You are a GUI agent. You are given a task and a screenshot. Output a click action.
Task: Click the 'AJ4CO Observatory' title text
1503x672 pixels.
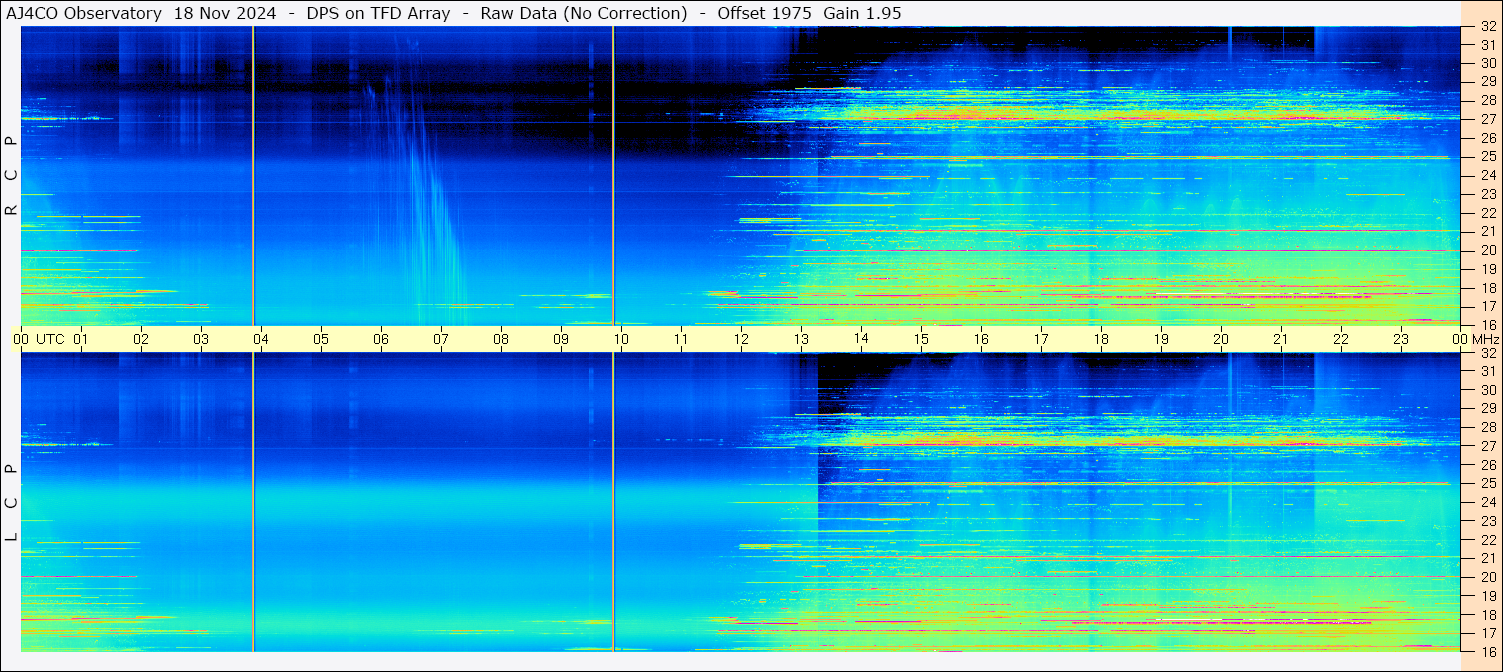click(x=84, y=13)
